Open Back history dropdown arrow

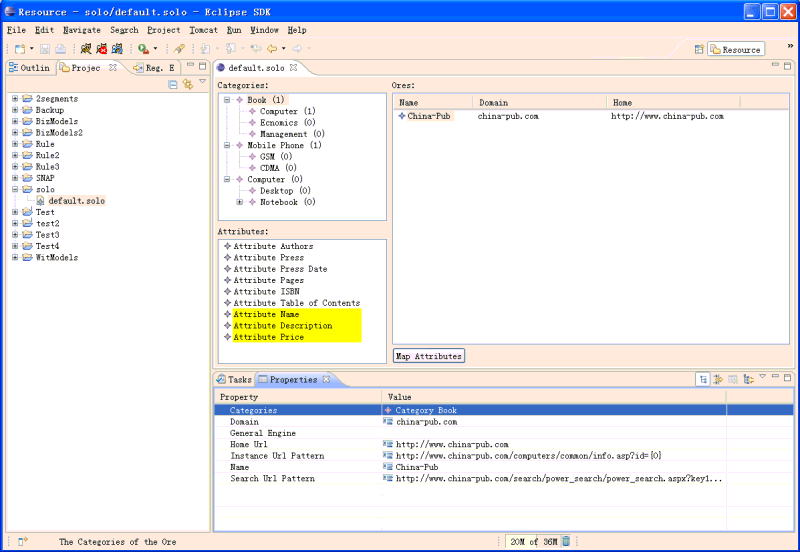tap(284, 49)
